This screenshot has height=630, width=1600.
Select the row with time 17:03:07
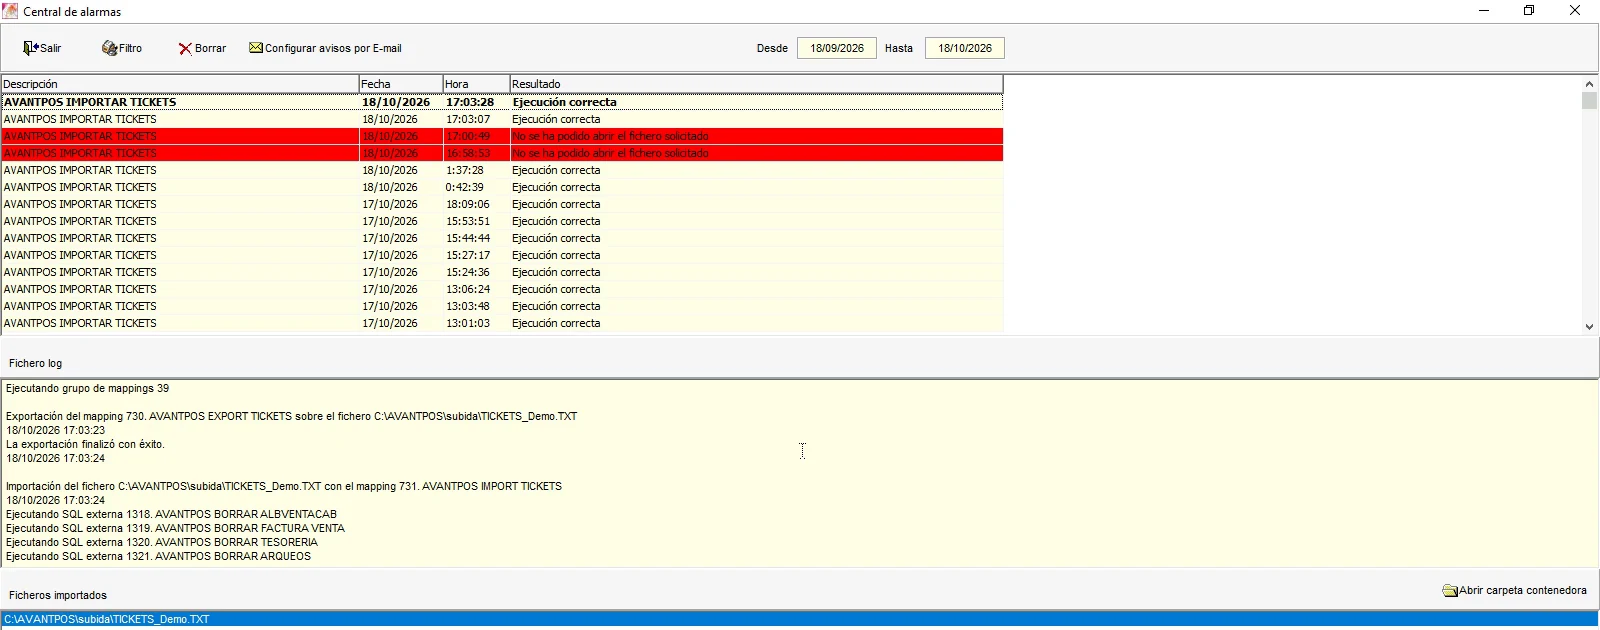coord(502,119)
